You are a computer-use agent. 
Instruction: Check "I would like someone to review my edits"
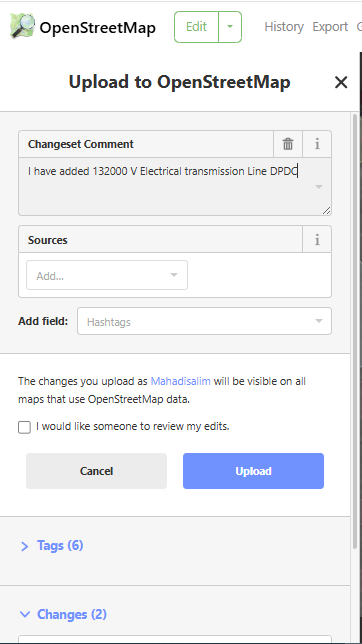tap(24, 427)
